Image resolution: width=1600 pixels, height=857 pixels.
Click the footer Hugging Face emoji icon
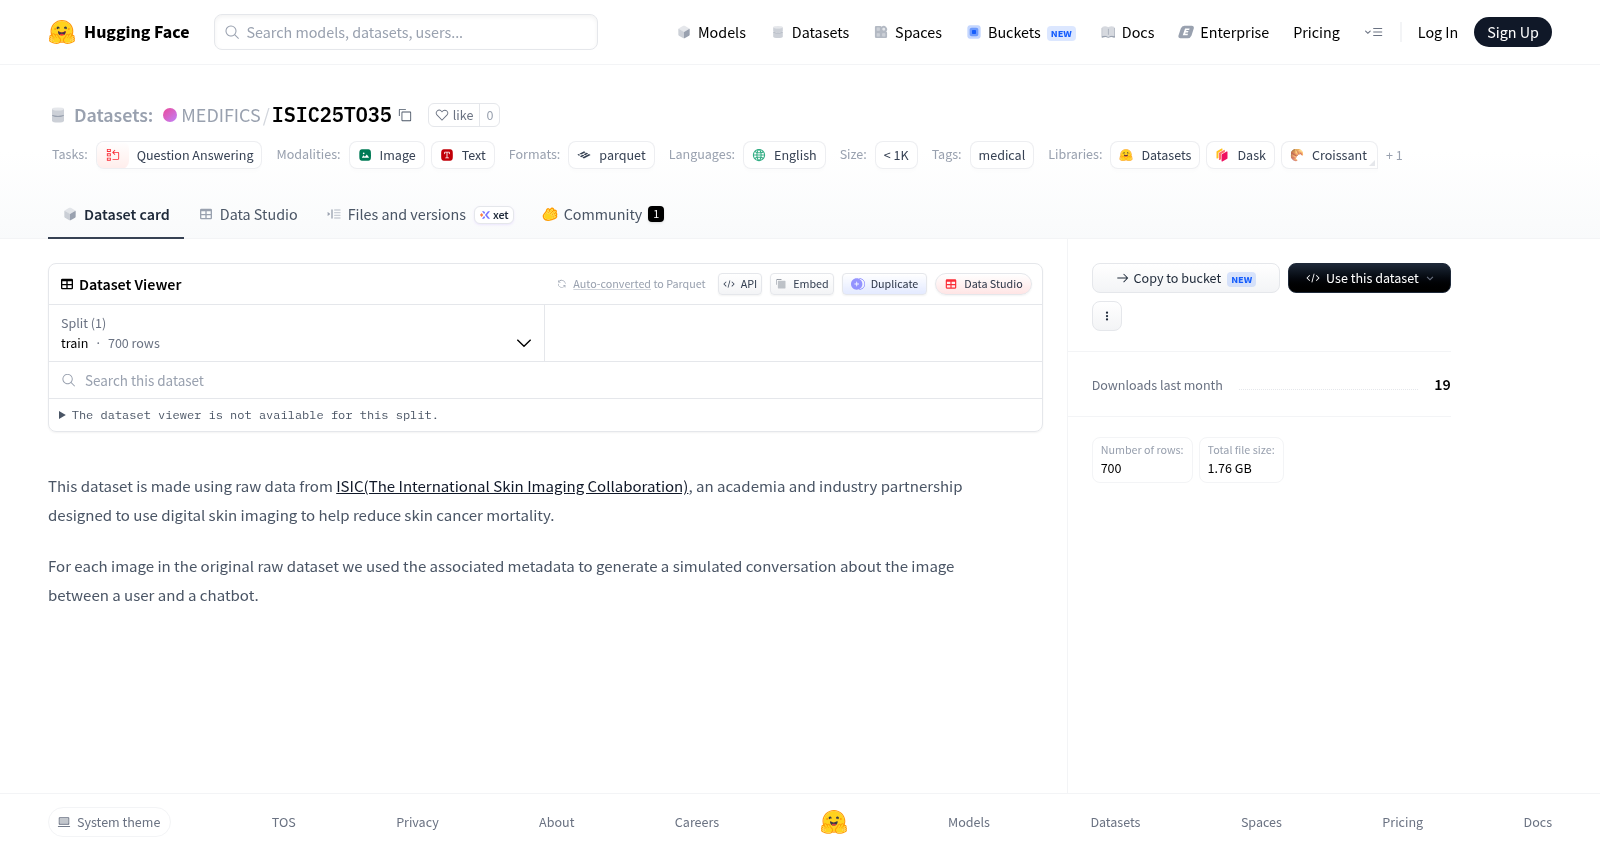coord(834,822)
